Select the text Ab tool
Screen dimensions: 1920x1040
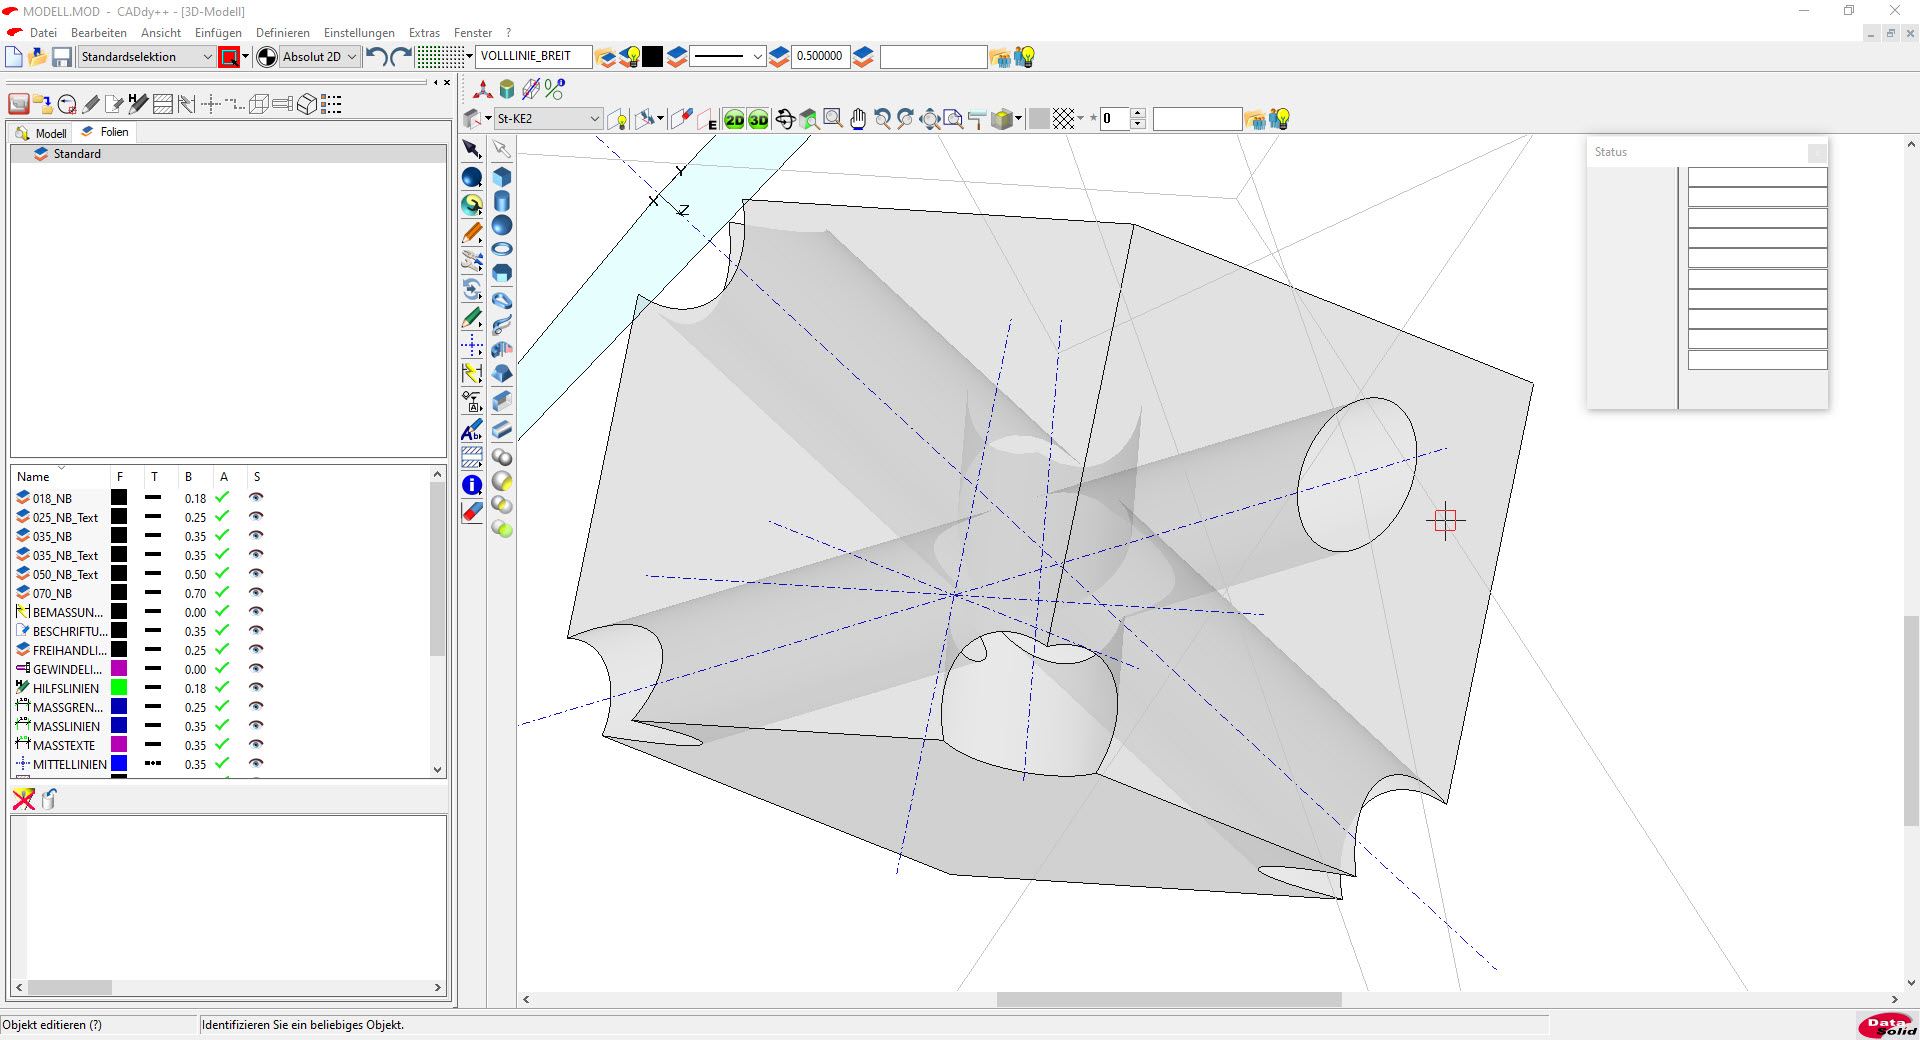pyautogui.click(x=472, y=430)
